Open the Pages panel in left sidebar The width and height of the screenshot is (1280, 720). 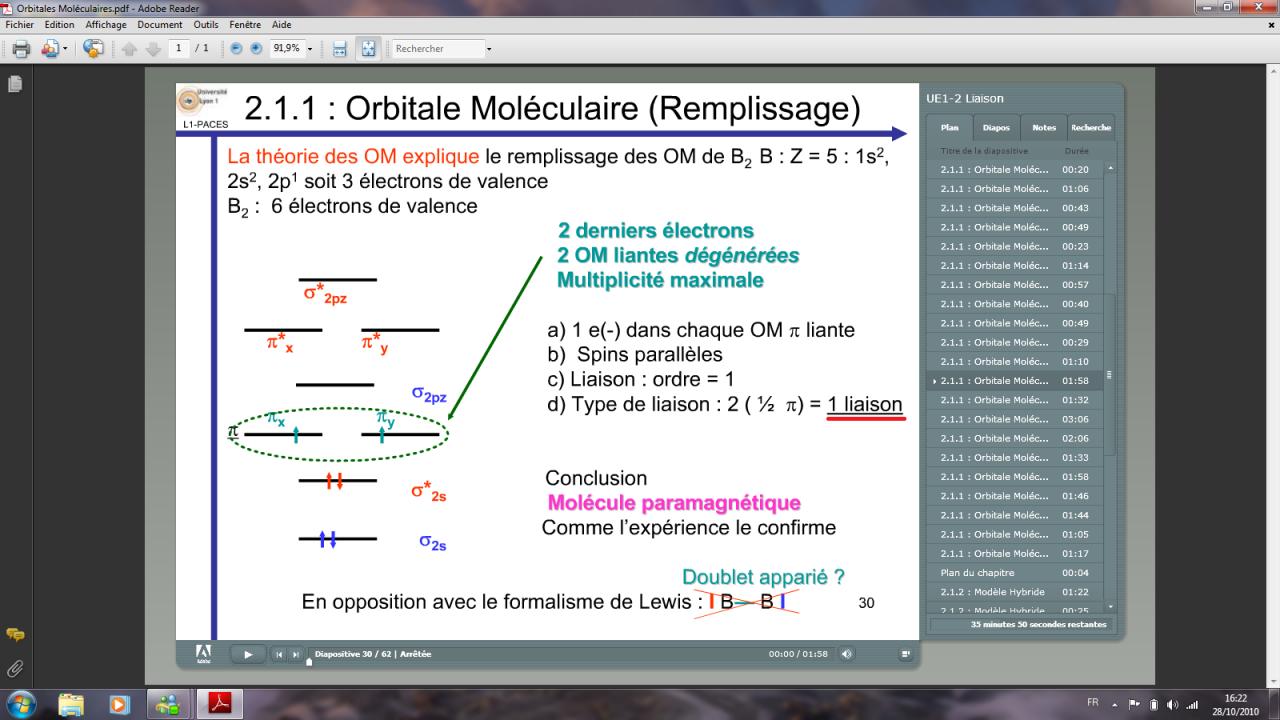point(15,84)
